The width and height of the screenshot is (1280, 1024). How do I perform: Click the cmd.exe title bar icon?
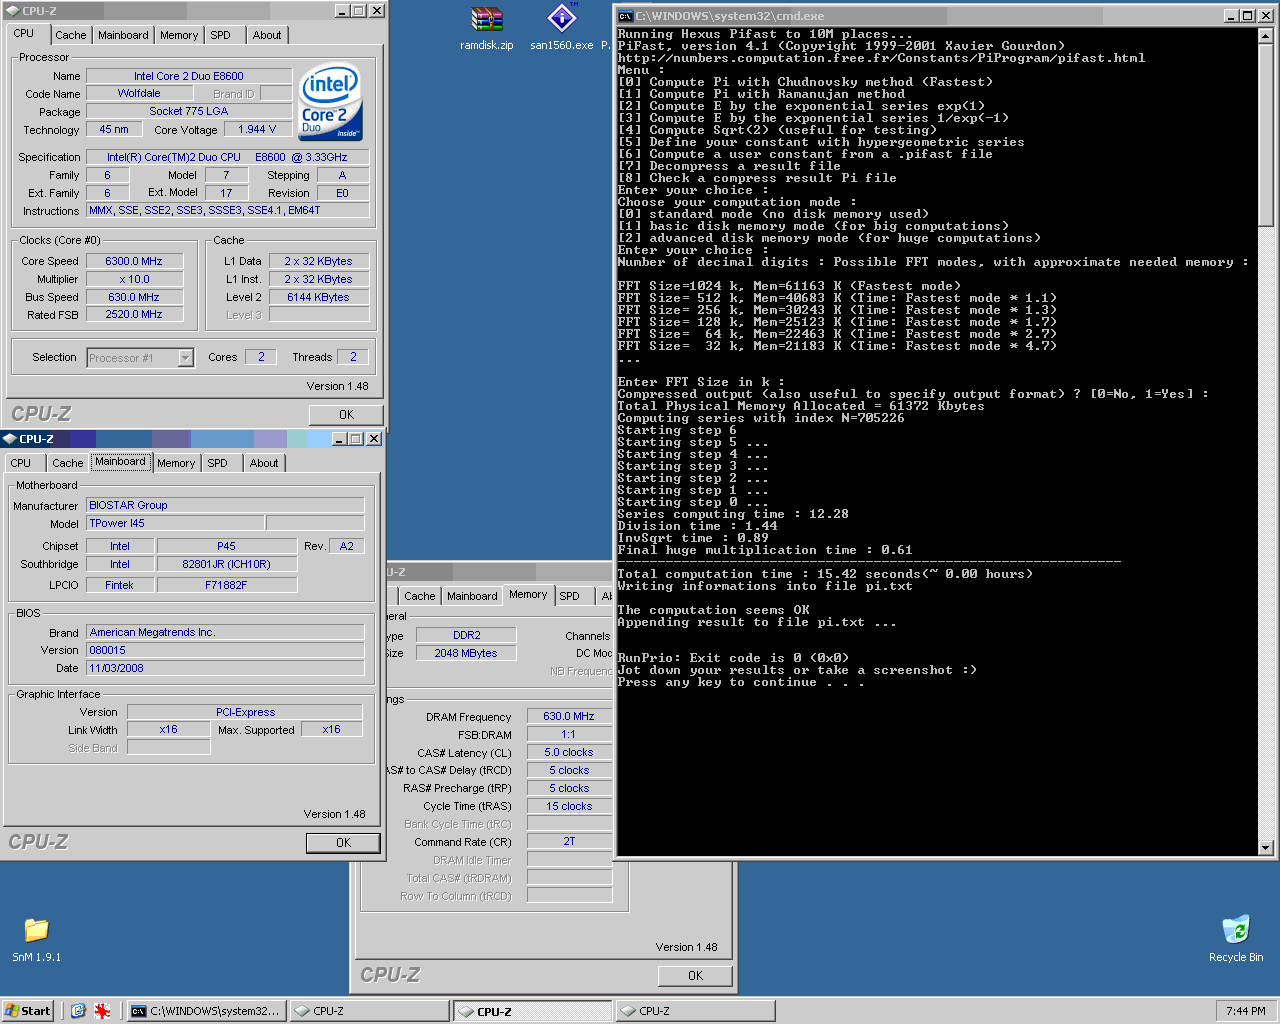pos(625,16)
